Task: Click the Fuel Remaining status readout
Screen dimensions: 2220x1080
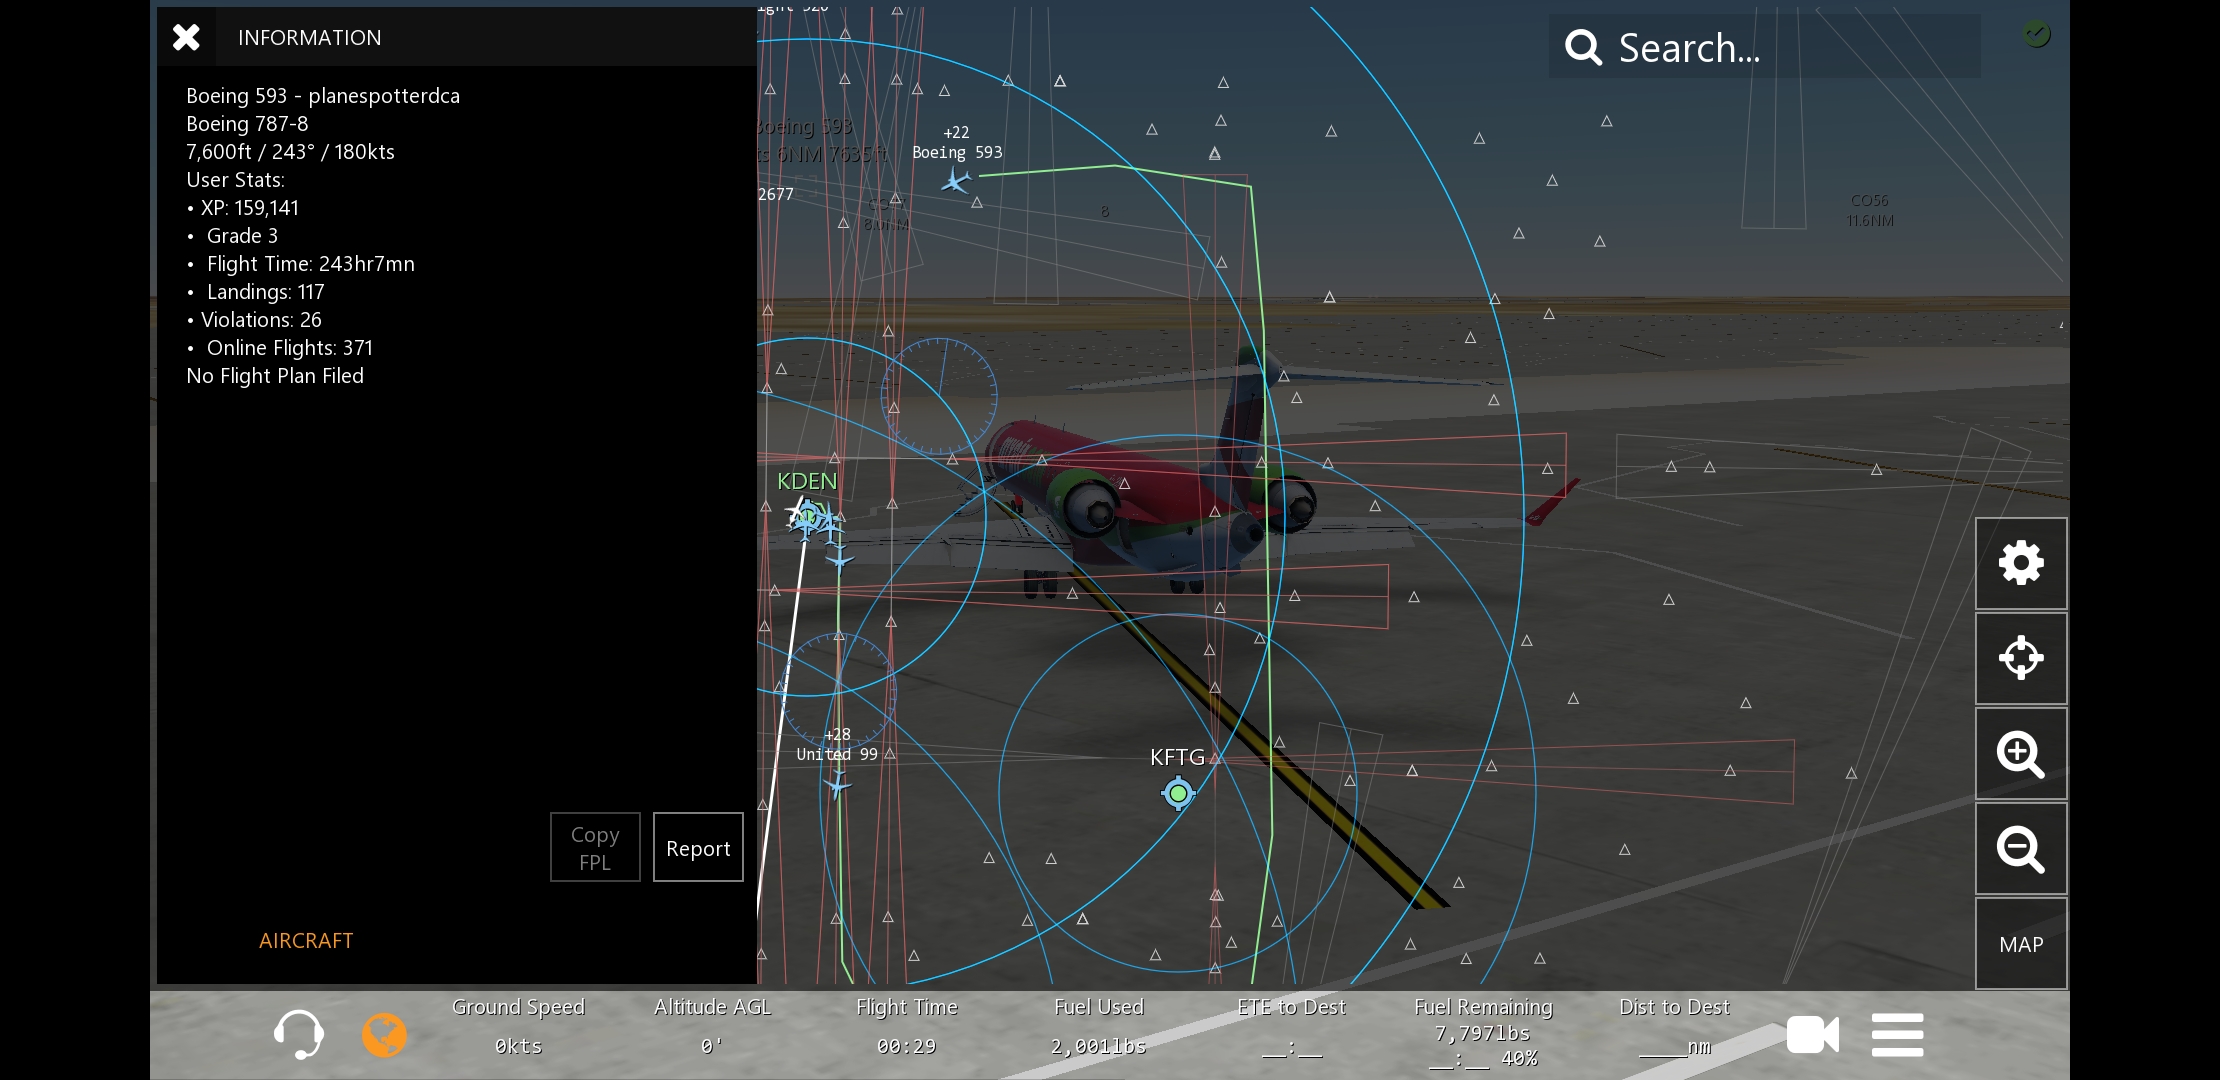Action: 1483,1032
